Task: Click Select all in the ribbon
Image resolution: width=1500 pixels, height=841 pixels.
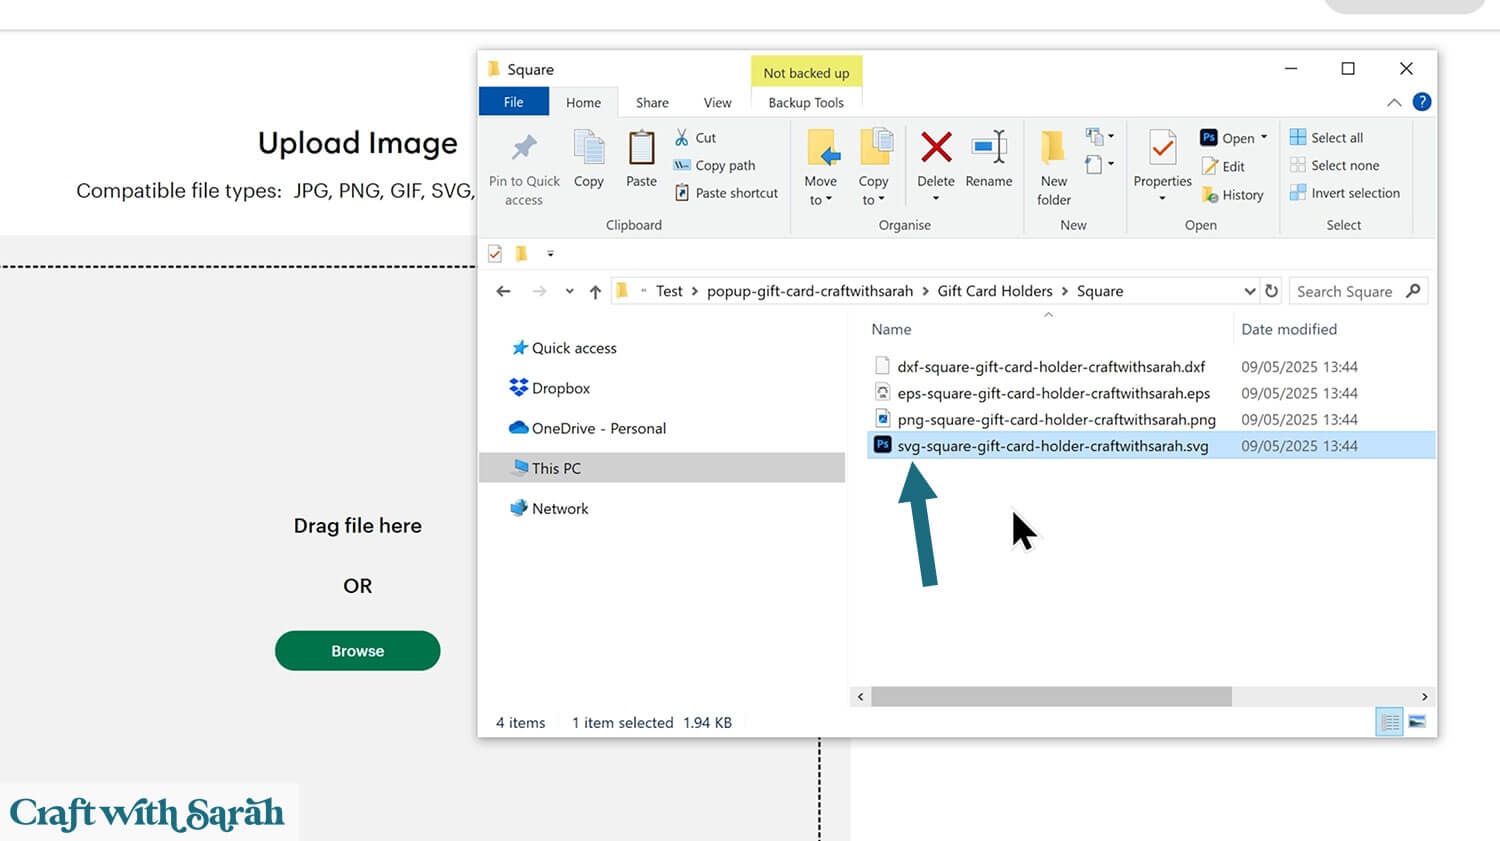Action: [1336, 138]
